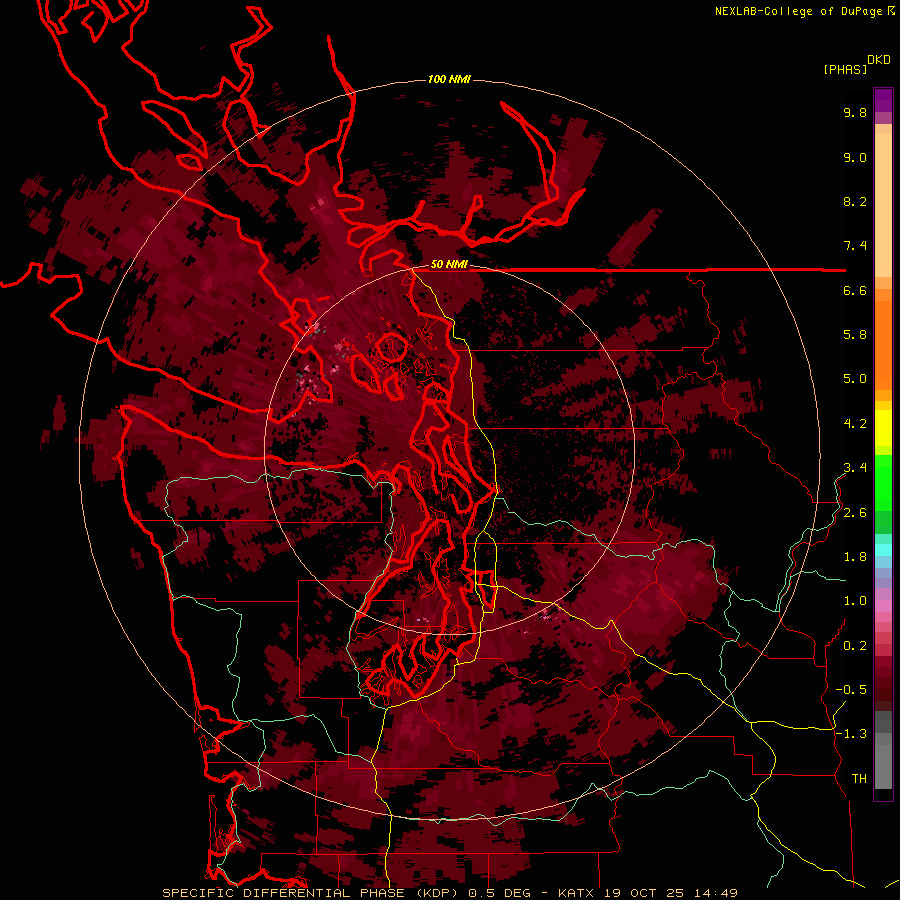Click the 2.6 scale value
Screen dimensions: 900x900
pyautogui.click(x=855, y=513)
